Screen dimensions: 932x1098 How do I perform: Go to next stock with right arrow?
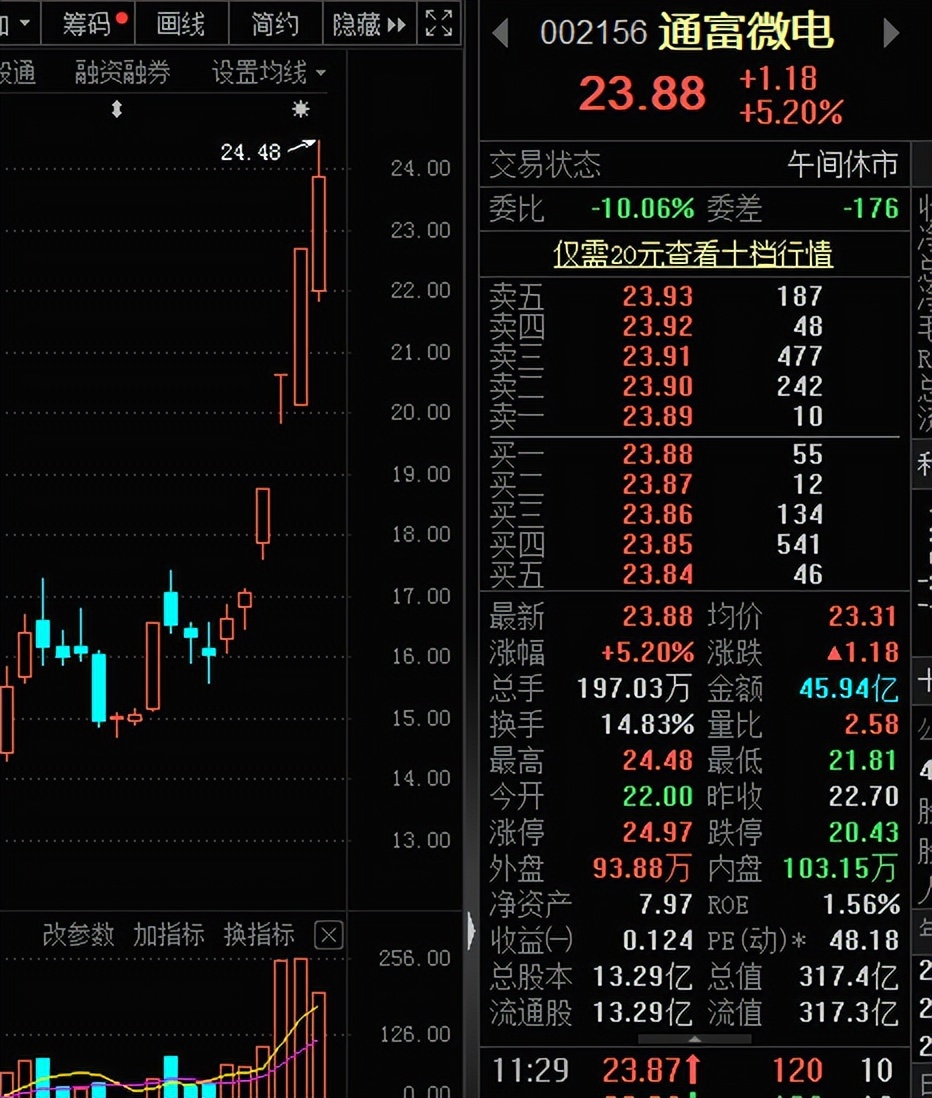pyautogui.click(x=890, y=34)
